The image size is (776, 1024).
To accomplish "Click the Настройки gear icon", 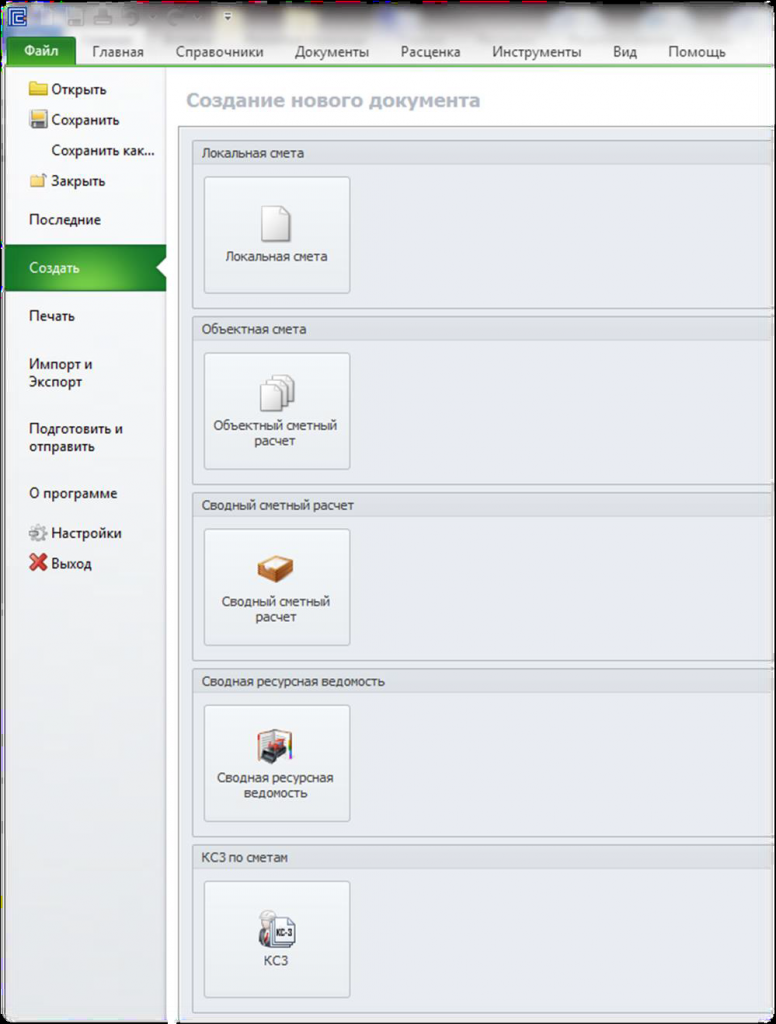I will 38,533.
